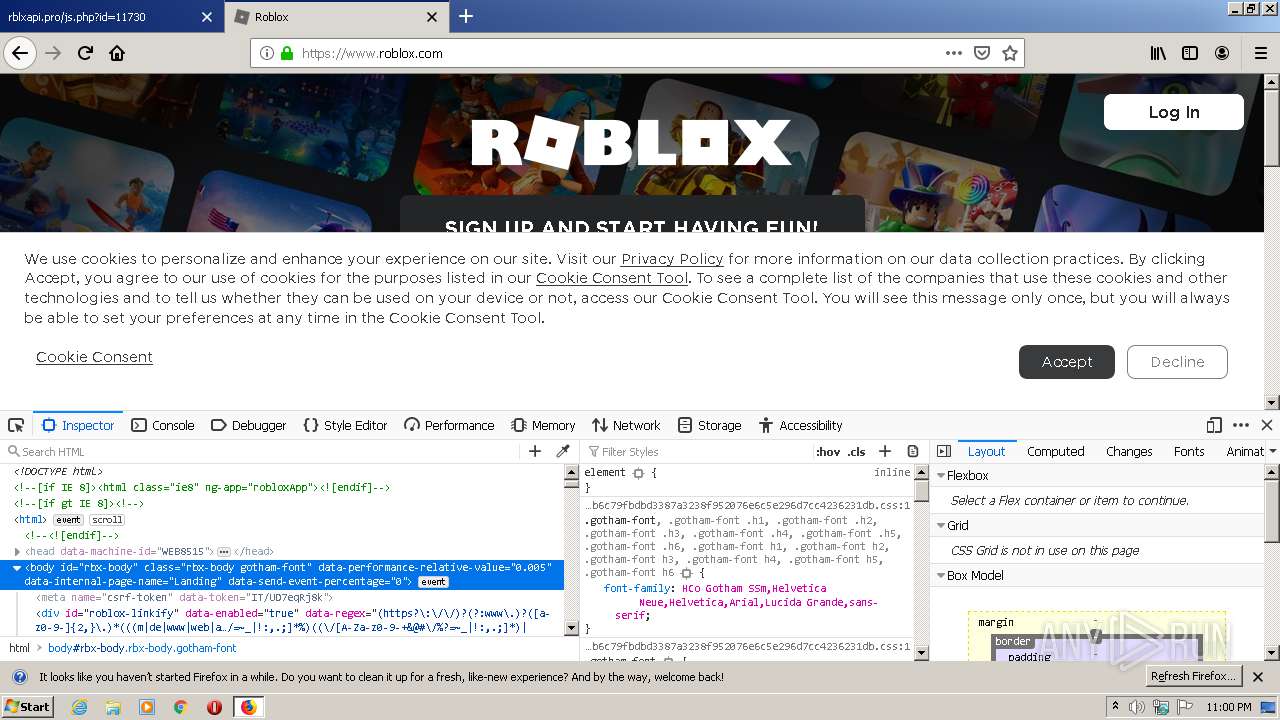Click the Log In button

pyautogui.click(x=1174, y=112)
